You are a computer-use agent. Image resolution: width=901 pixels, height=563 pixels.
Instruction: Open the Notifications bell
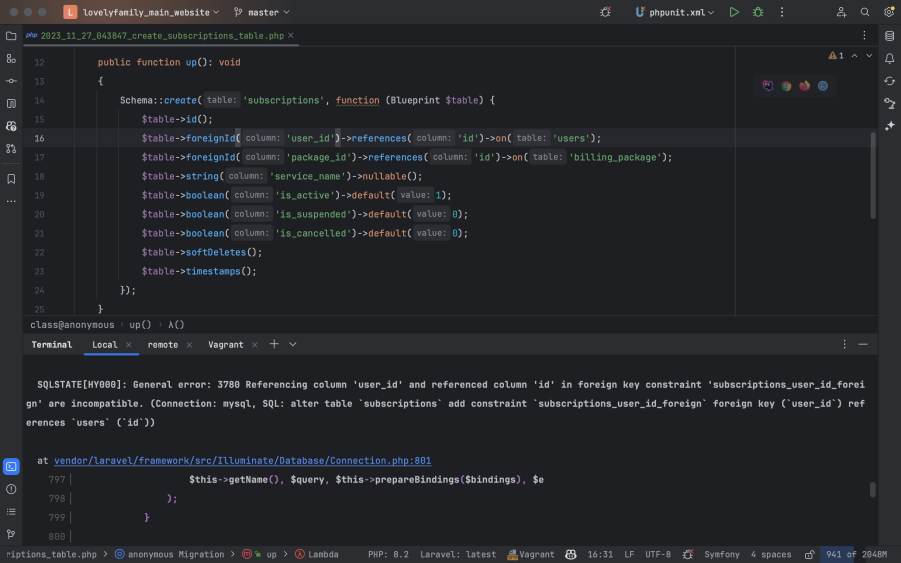[x=890, y=59]
